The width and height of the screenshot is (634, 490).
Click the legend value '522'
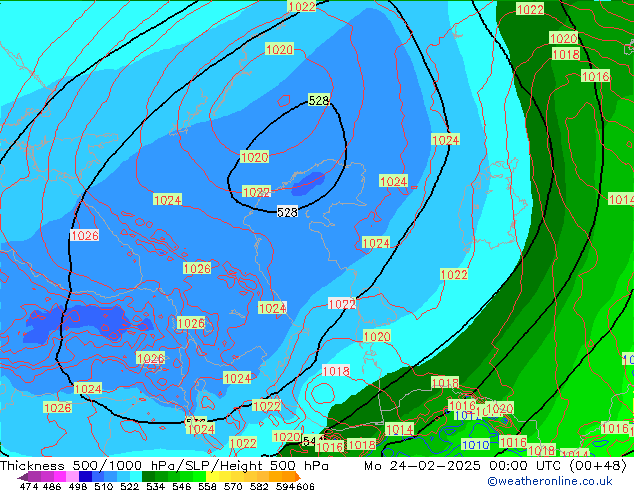tap(129, 486)
